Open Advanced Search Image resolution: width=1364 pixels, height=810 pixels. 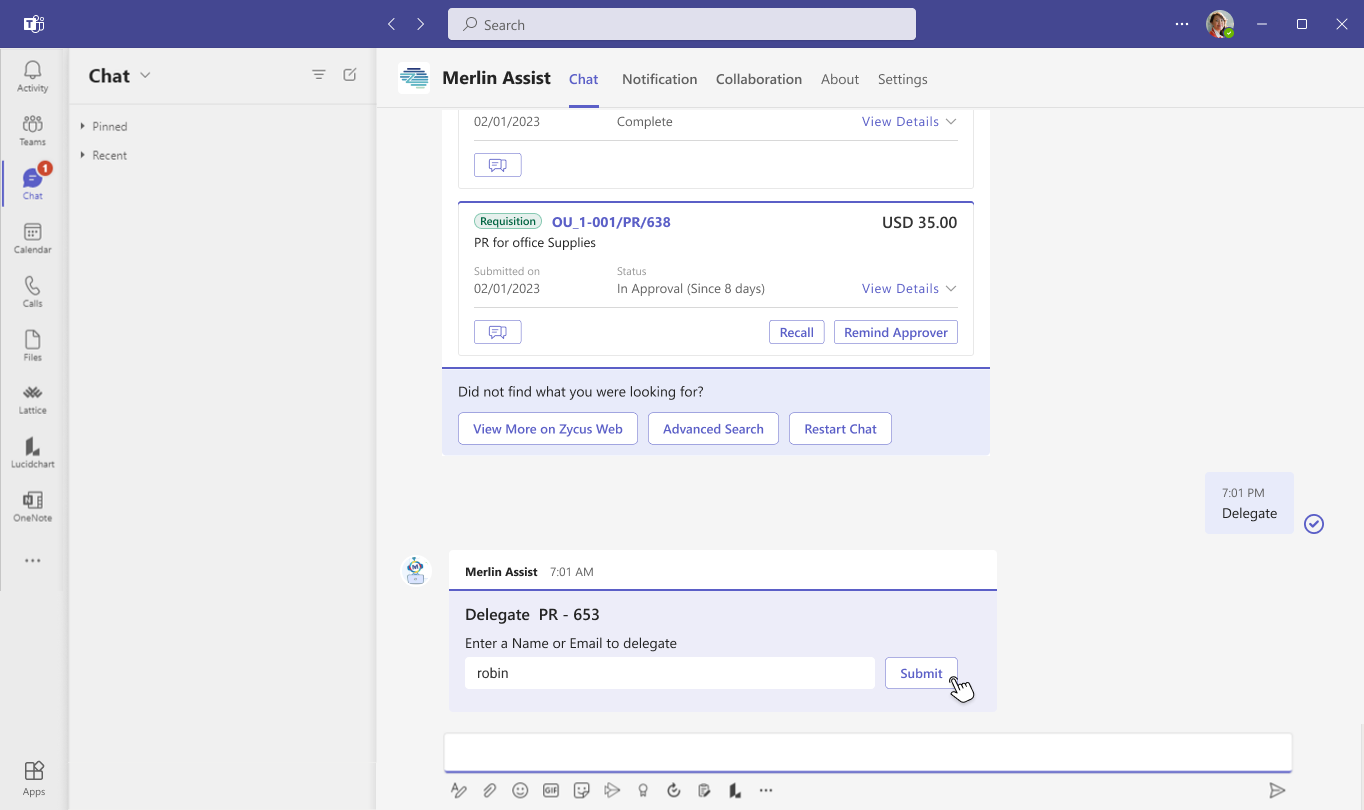(x=713, y=428)
